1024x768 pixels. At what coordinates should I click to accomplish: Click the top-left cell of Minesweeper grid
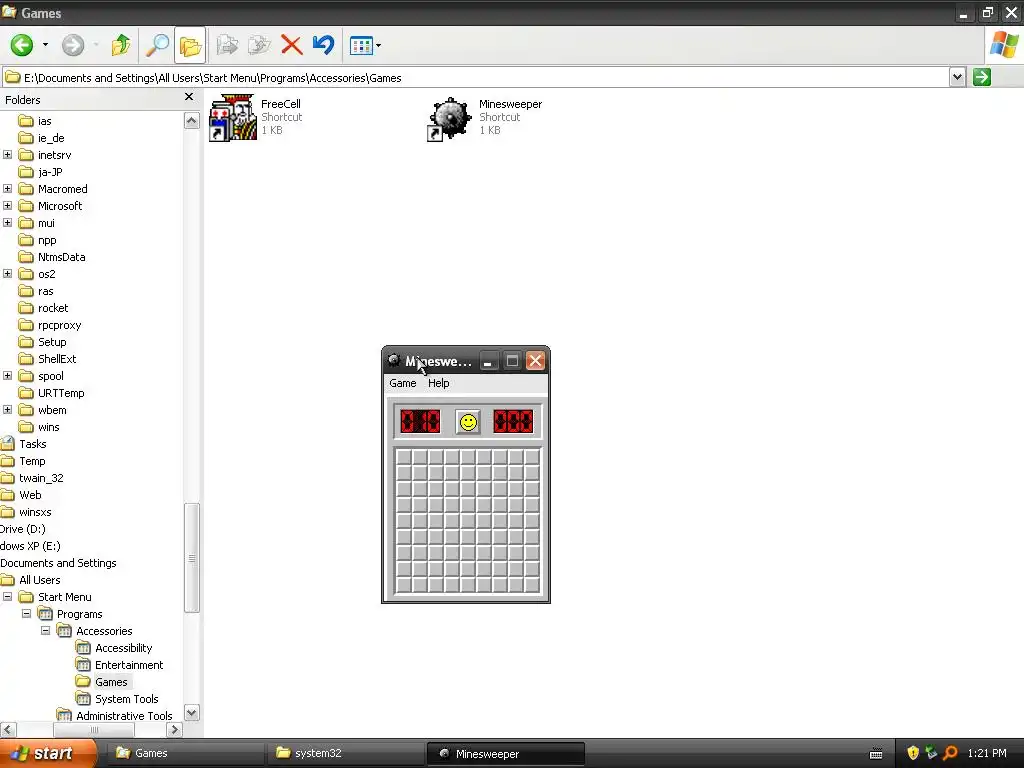(404, 456)
